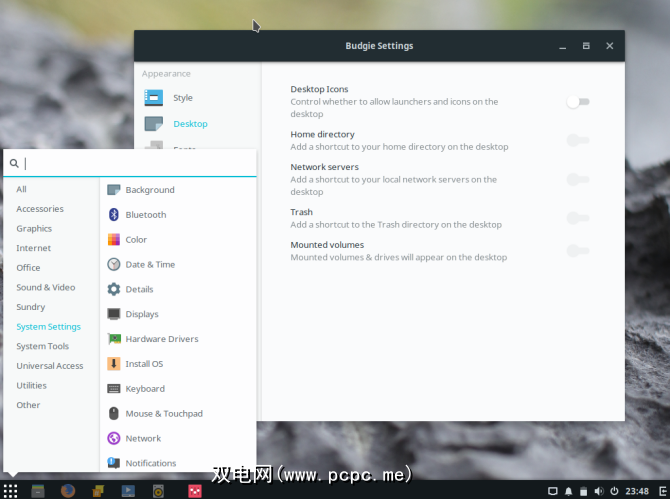Open the Bluetooth settings icon

pyautogui.click(x=114, y=214)
